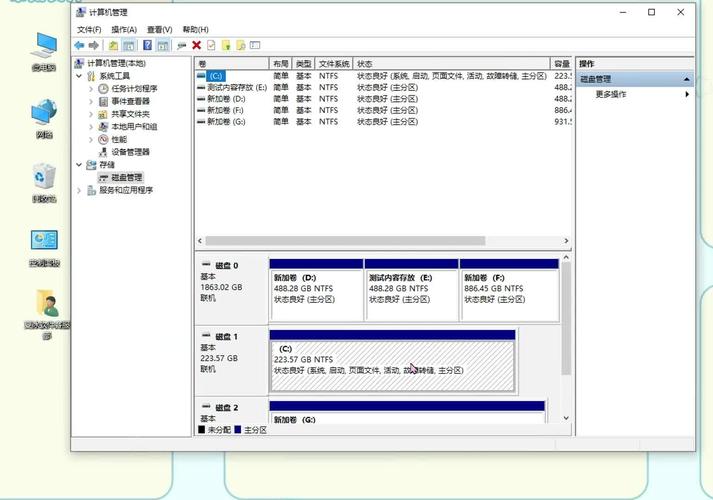Select Event Viewer (事件查看器) in tree
The image size is (713, 500).
click(x=130, y=101)
